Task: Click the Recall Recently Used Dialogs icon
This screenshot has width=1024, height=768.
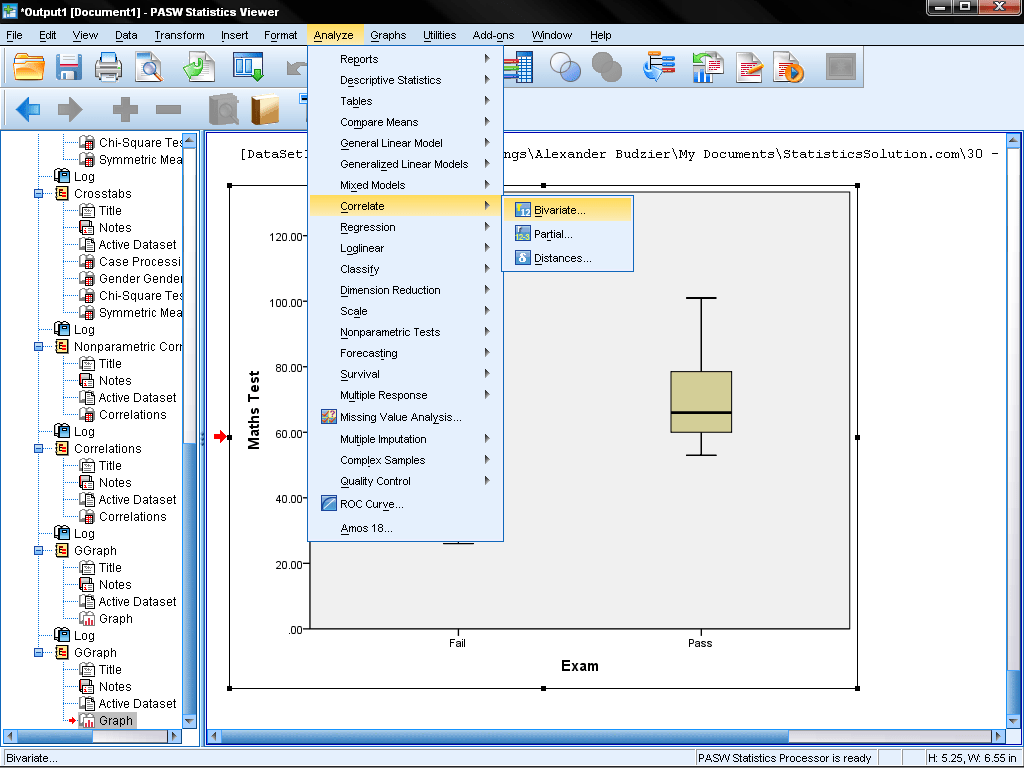Action: click(x=660, y=68)
